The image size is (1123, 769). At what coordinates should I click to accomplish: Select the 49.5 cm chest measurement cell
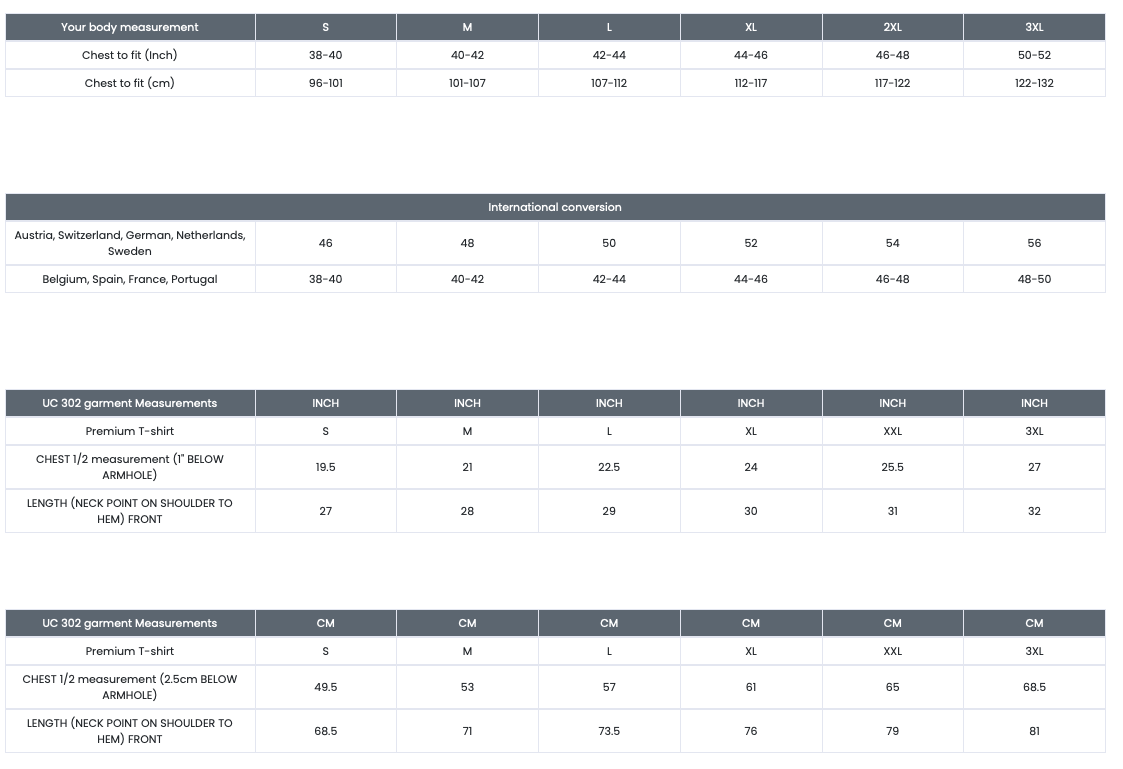click(x=326, y=687)
